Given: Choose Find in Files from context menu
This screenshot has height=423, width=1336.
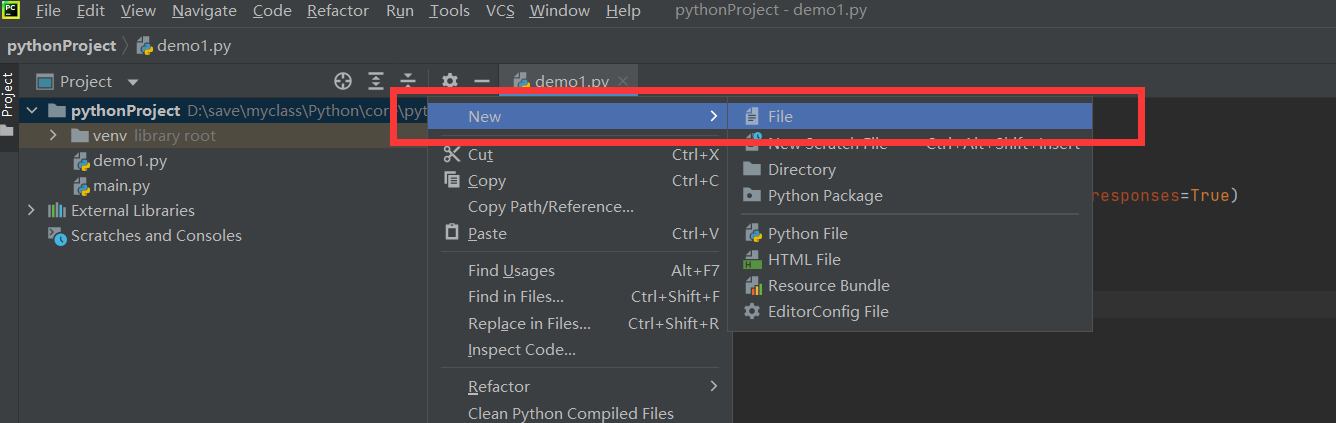Looking at the screenshot, I should coord(579,297).
